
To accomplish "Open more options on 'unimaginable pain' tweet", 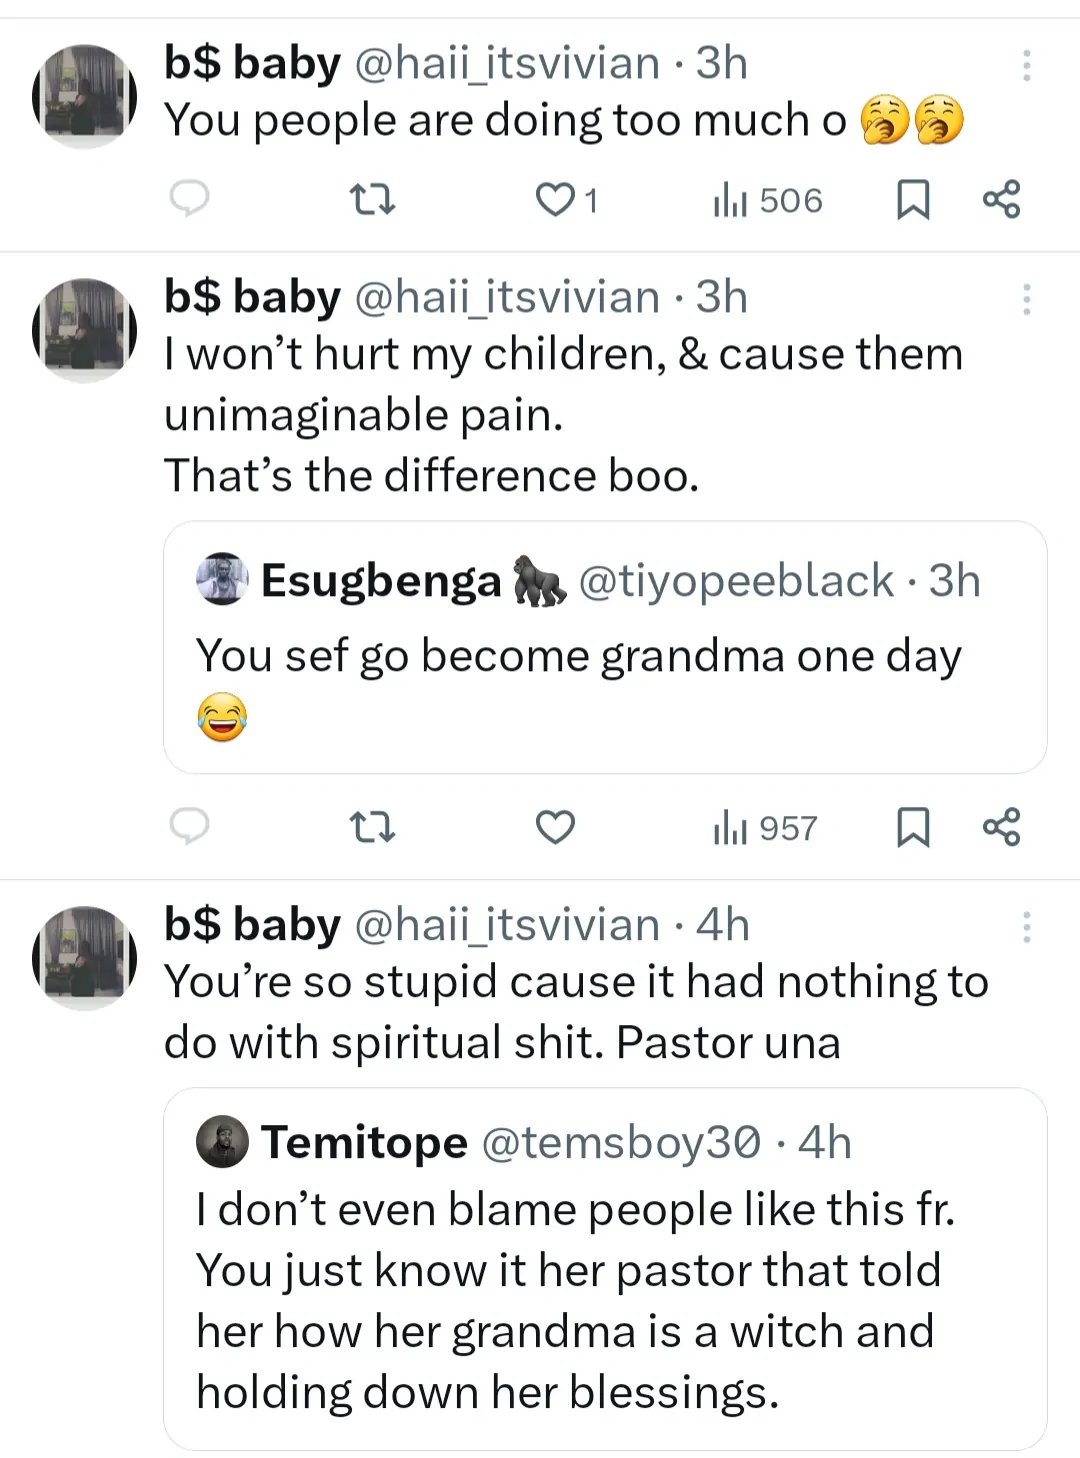I will pyautogui.click(x=1026, y=299).
